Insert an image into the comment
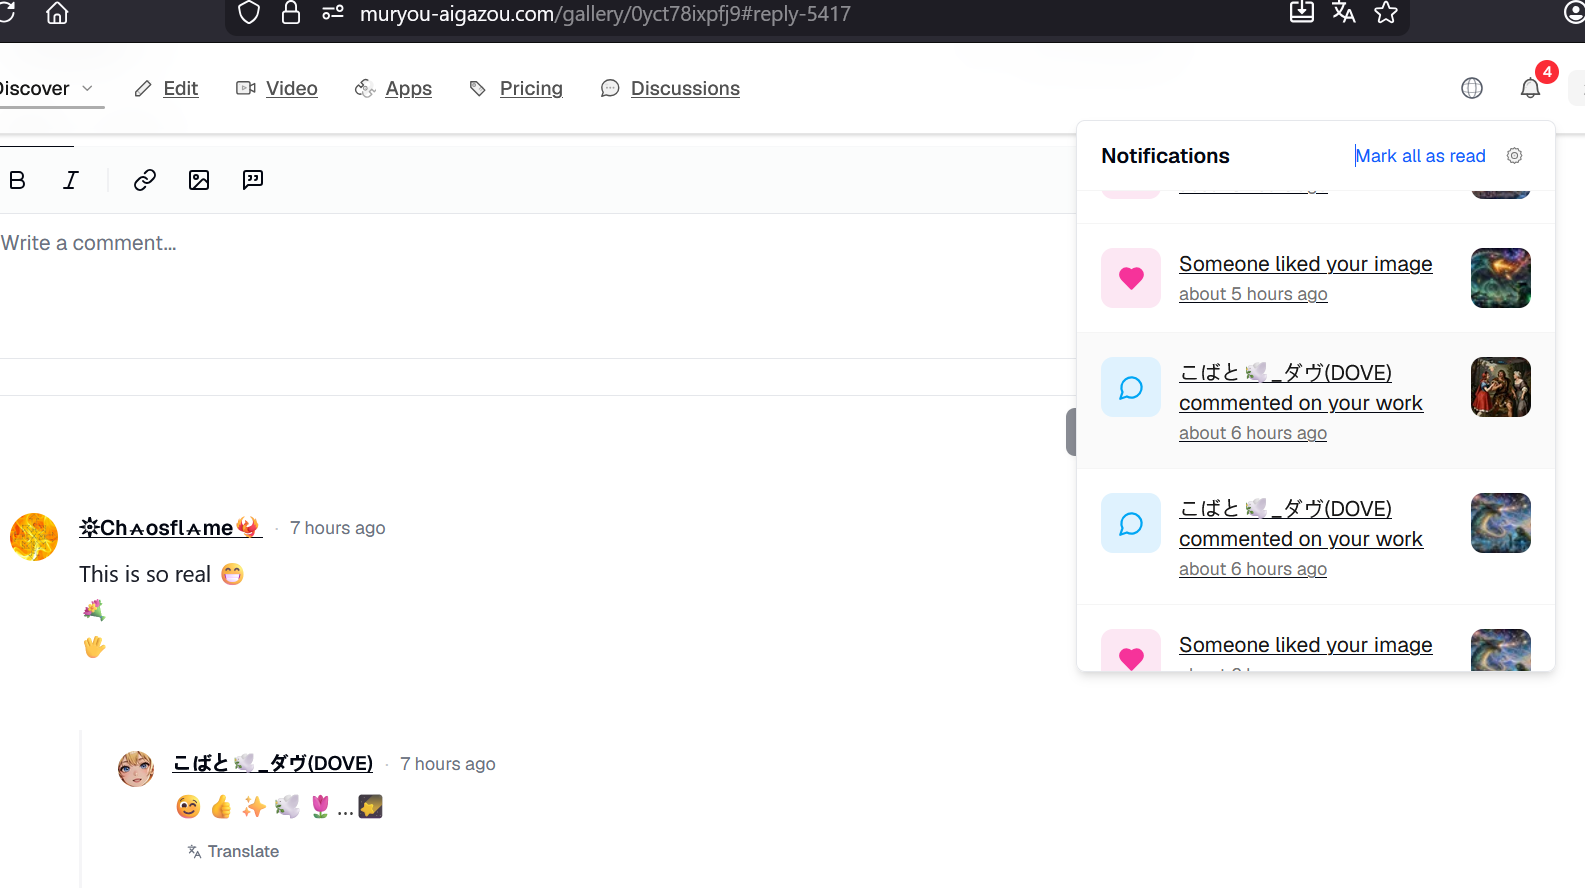Viewport: 1585px width, 888px height. coord(199,180)
